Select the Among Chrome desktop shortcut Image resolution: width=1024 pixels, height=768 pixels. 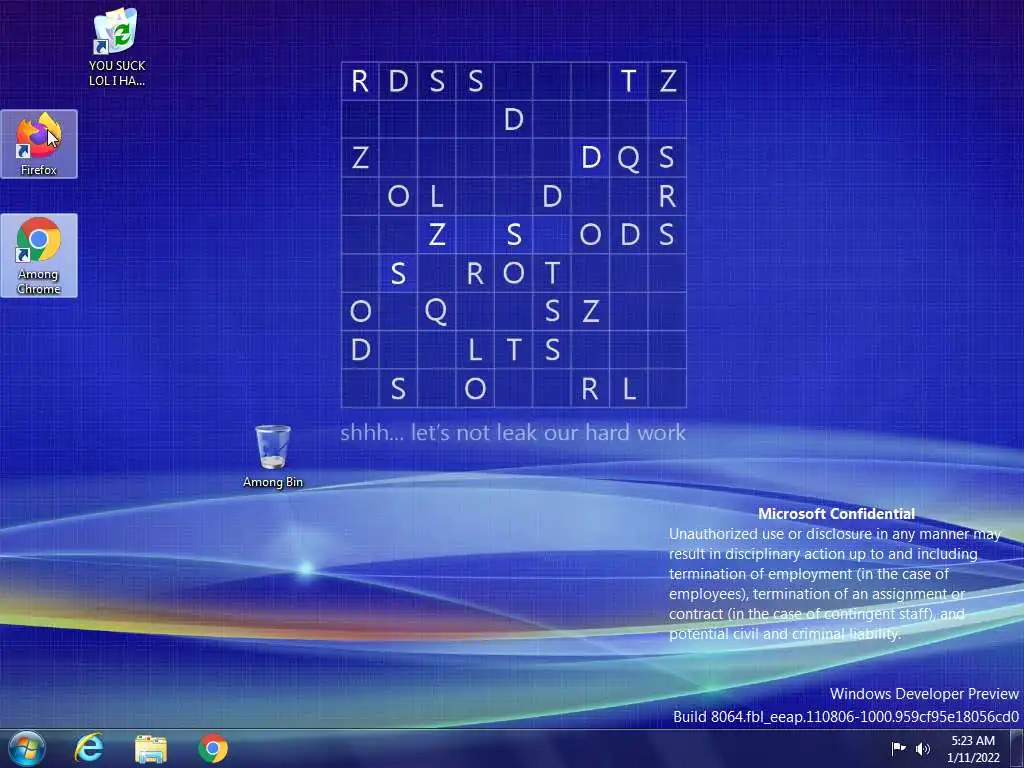39,255
